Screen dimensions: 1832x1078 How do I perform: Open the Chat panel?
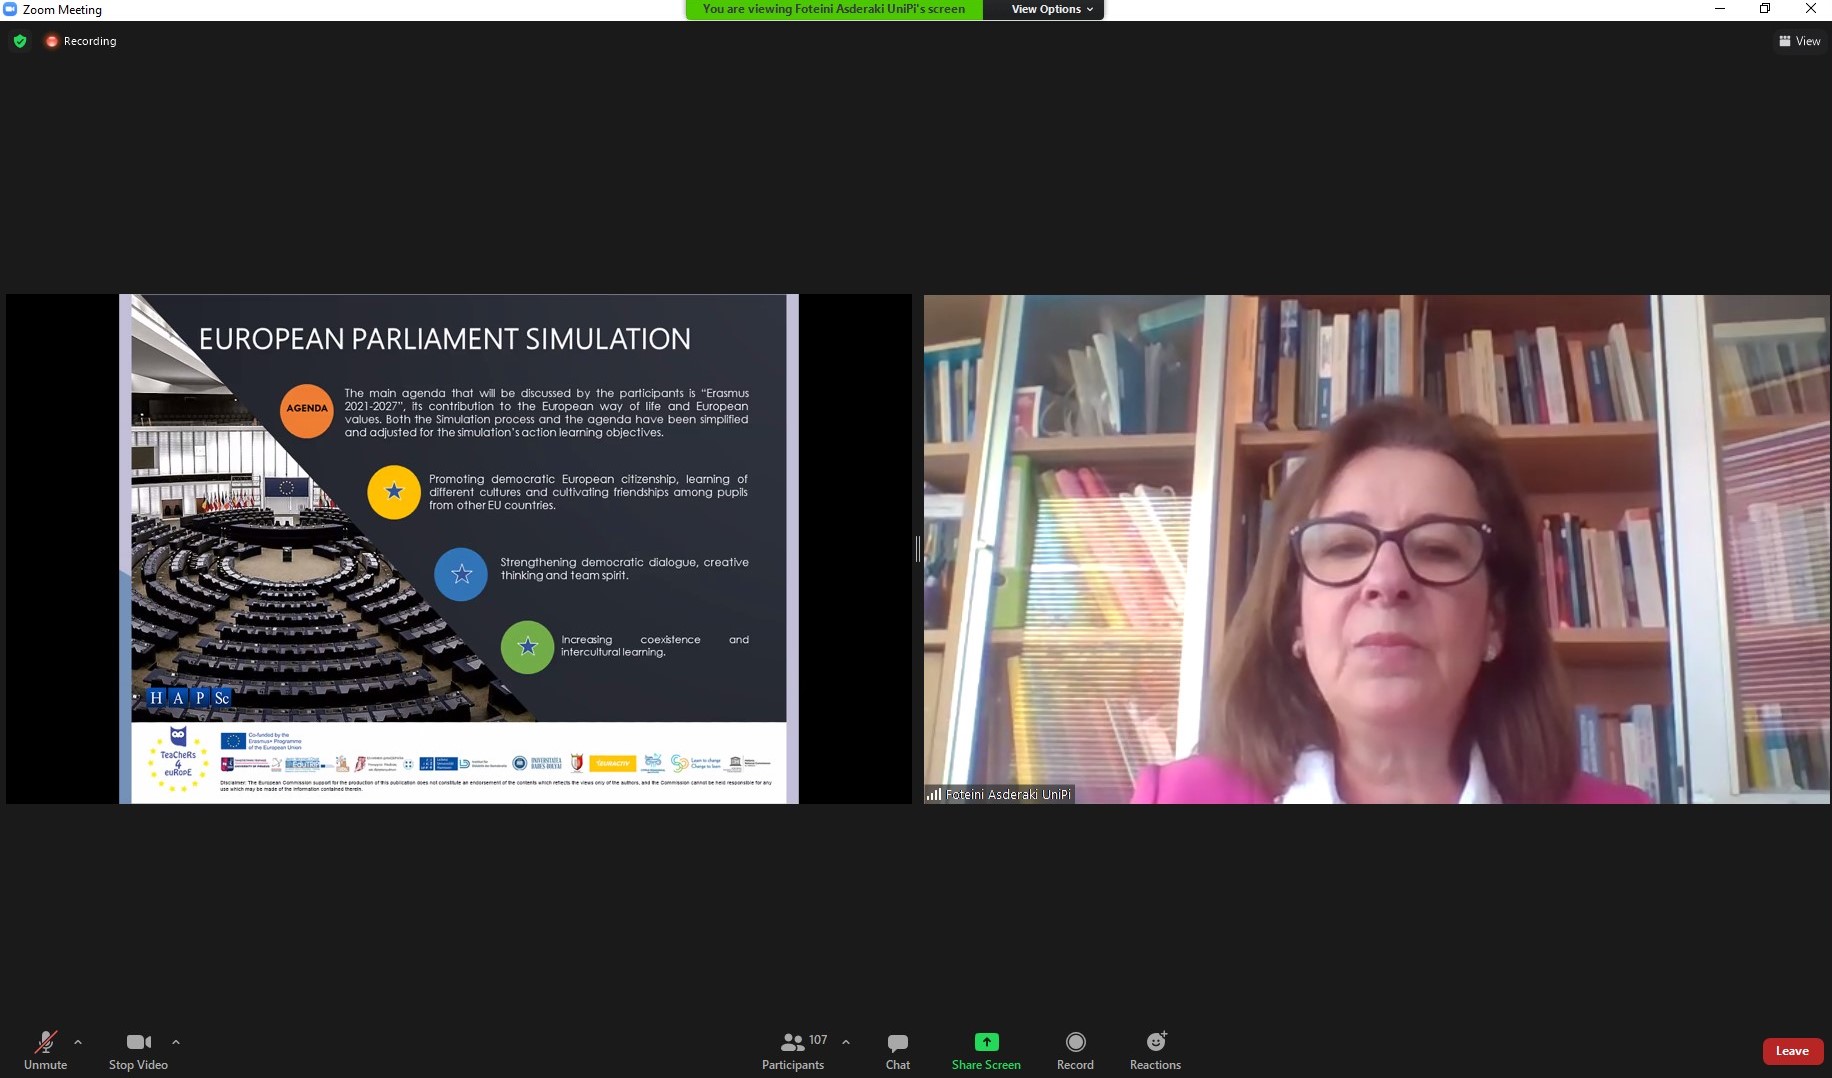(x=898, y=1050)
